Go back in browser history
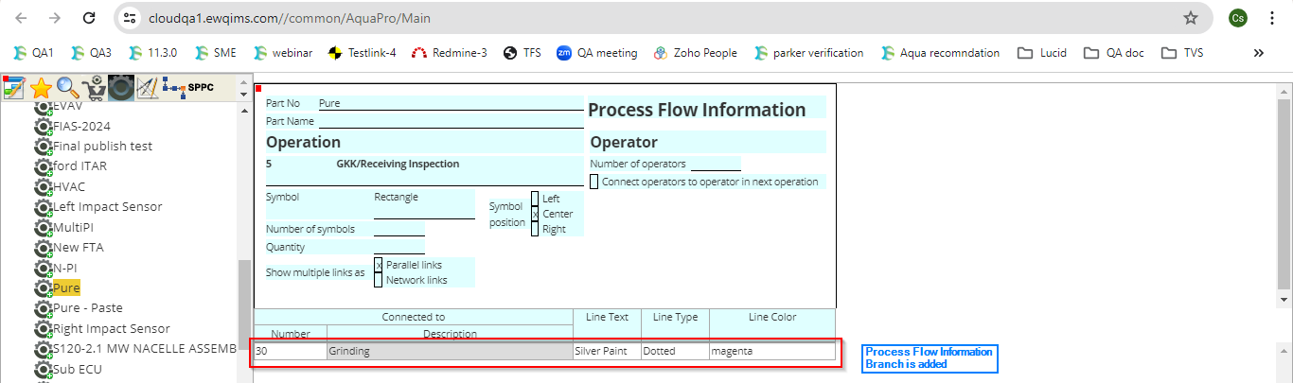This screenshot has height=384, width=1293. (x=21, y=18)
